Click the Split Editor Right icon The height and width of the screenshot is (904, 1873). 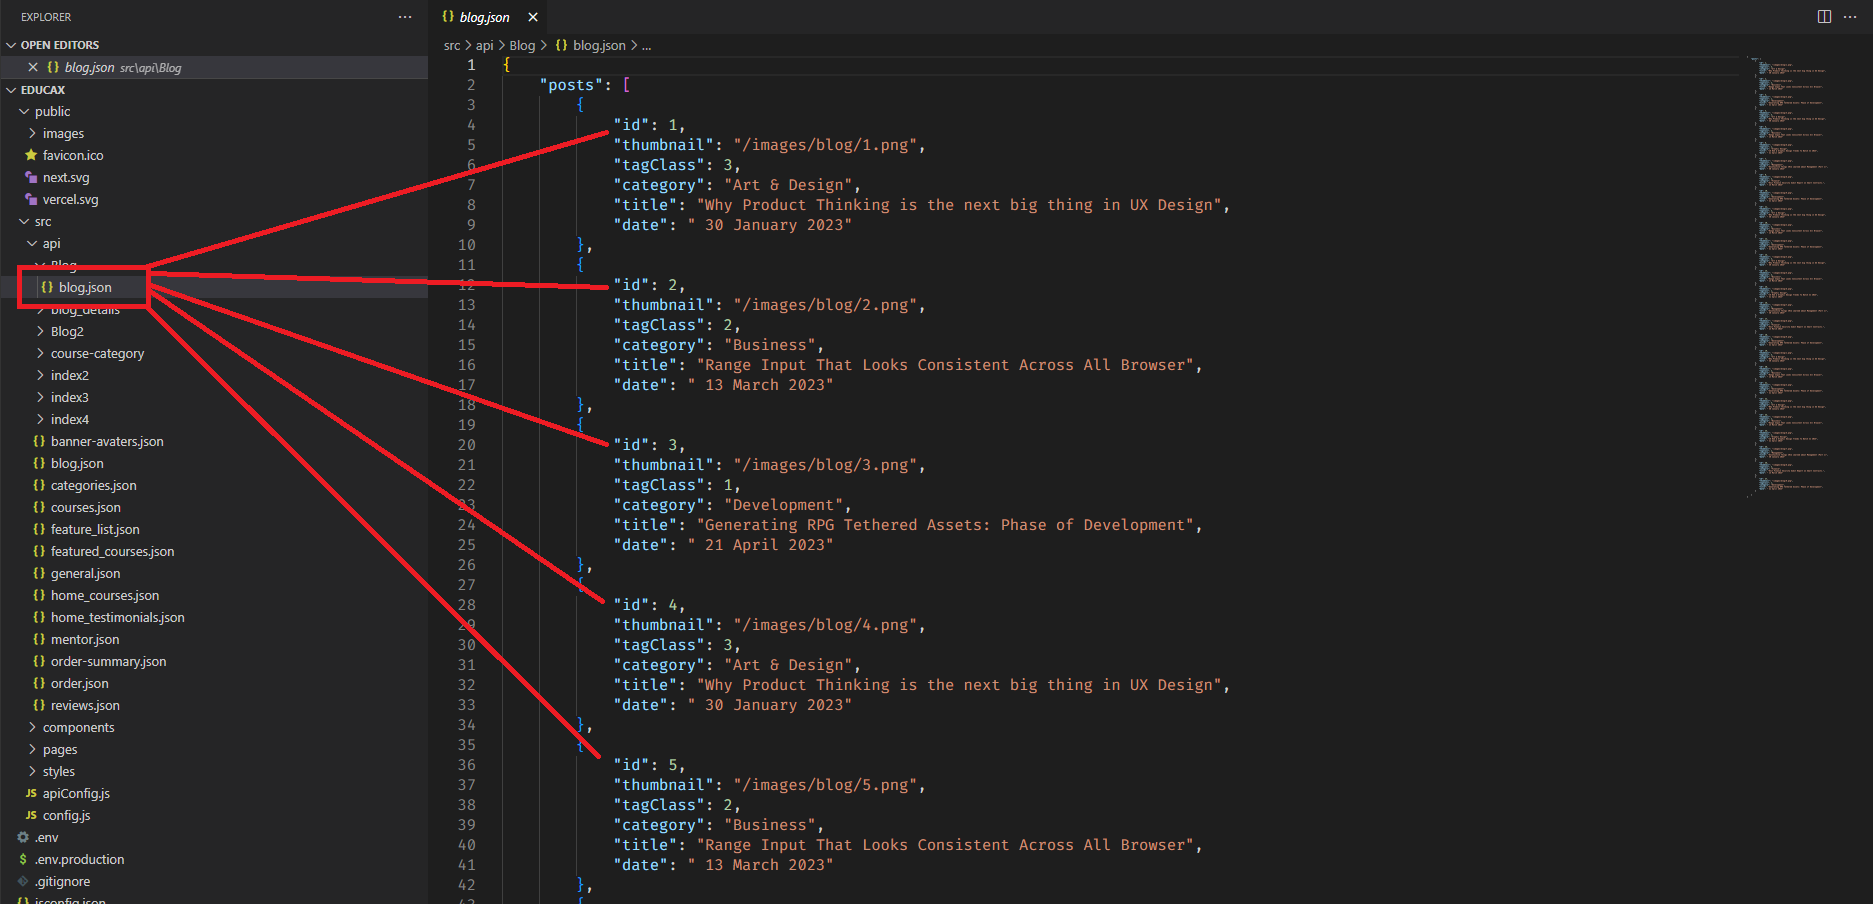coord(1824,17)
